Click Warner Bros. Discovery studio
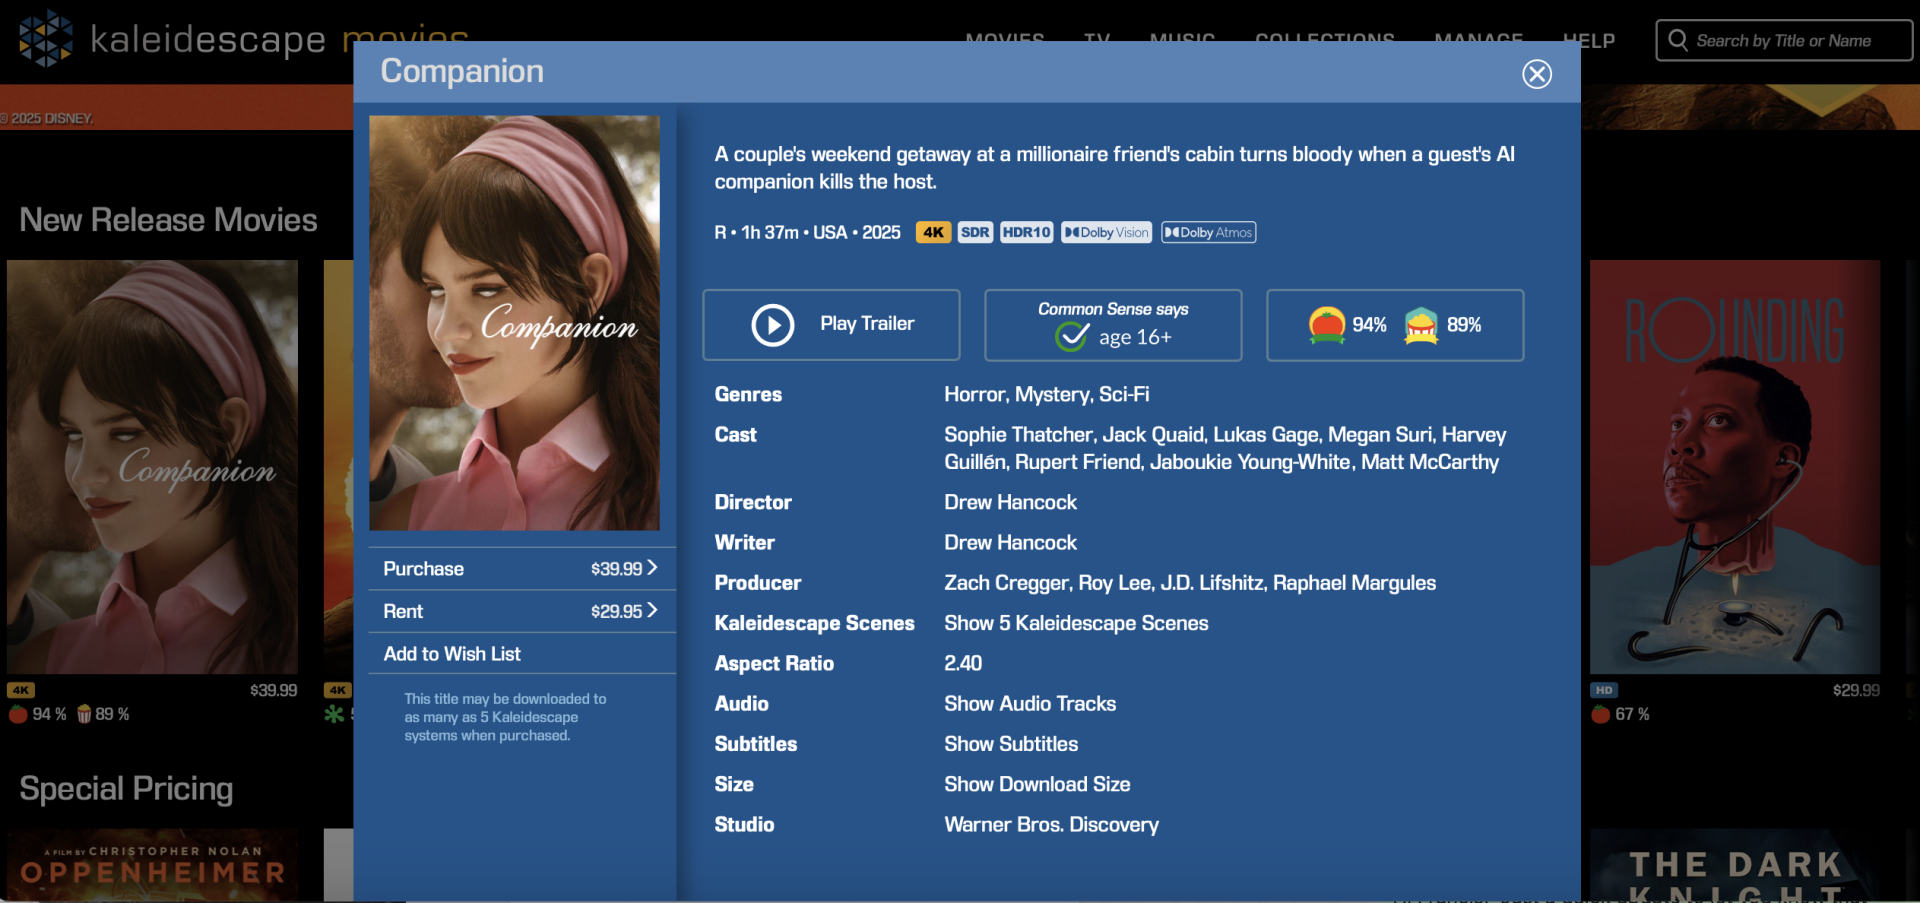The image size is (1920, 903). coord(1051,825)
